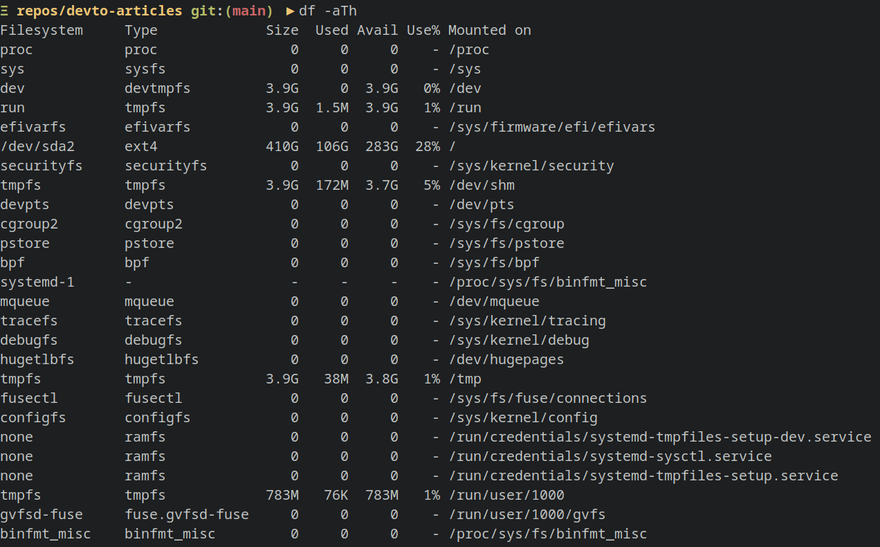The height and width of the screenshot is (547, 880).
Task: Click the git branch name 'main'
Action: tap(250, 11)
